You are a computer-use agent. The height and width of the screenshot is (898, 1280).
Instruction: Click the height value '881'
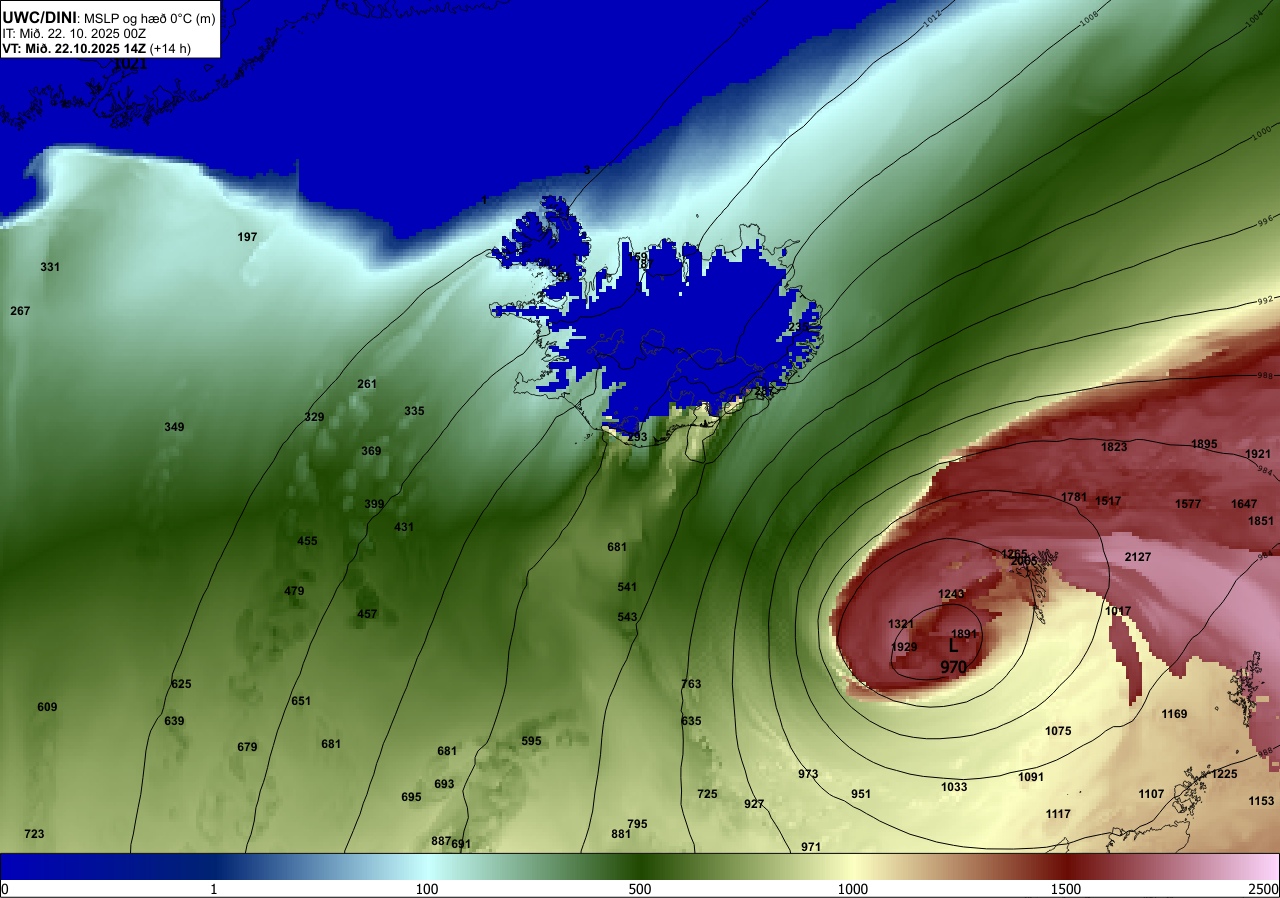pos(621,834)
